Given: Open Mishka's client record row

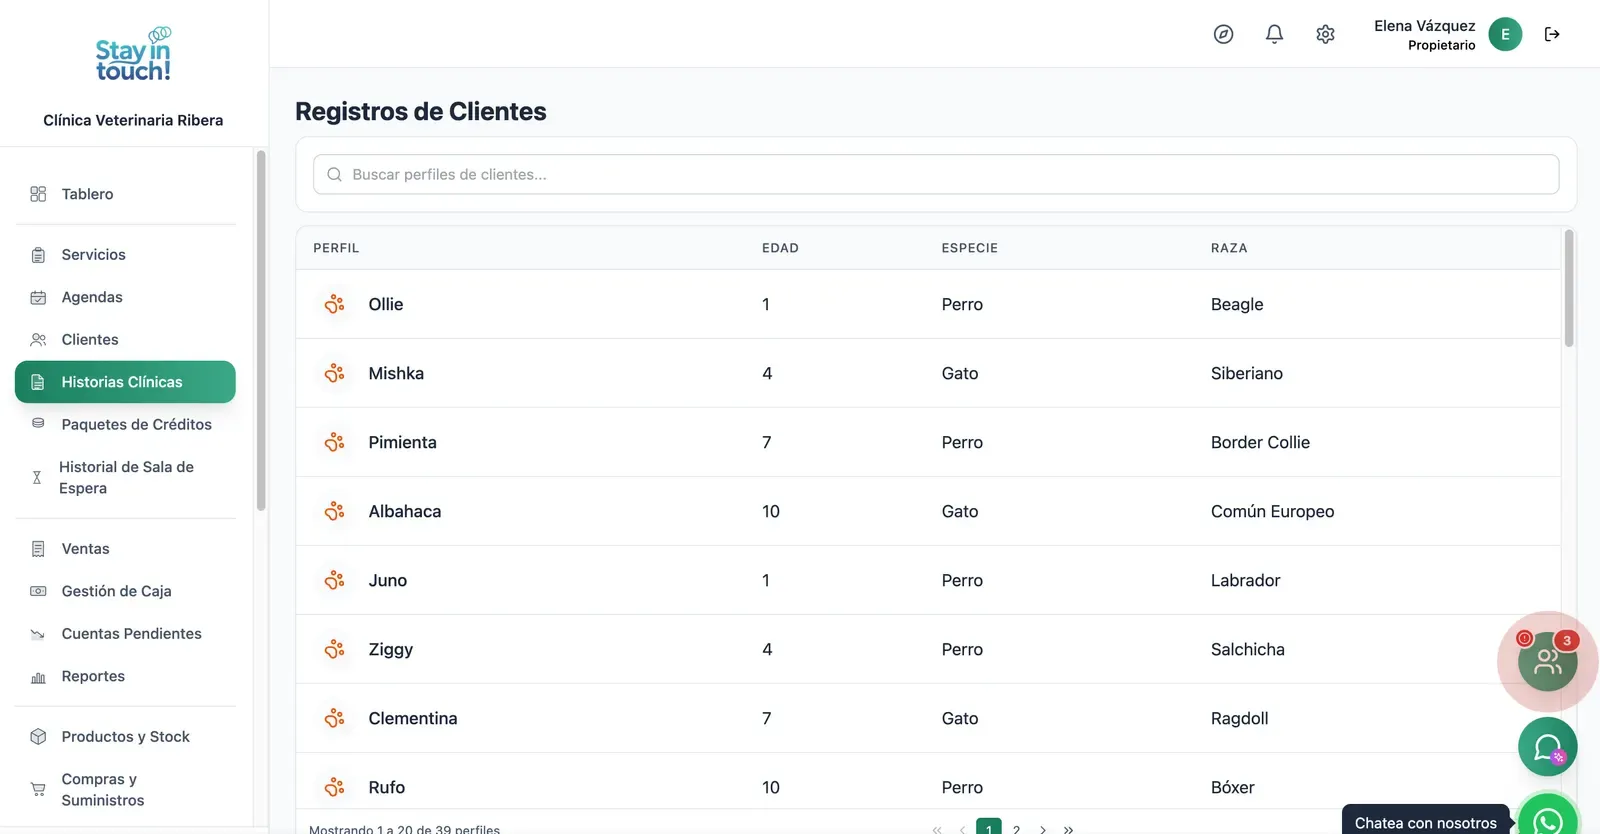Looking at the screenshot, I should [928, 373].
